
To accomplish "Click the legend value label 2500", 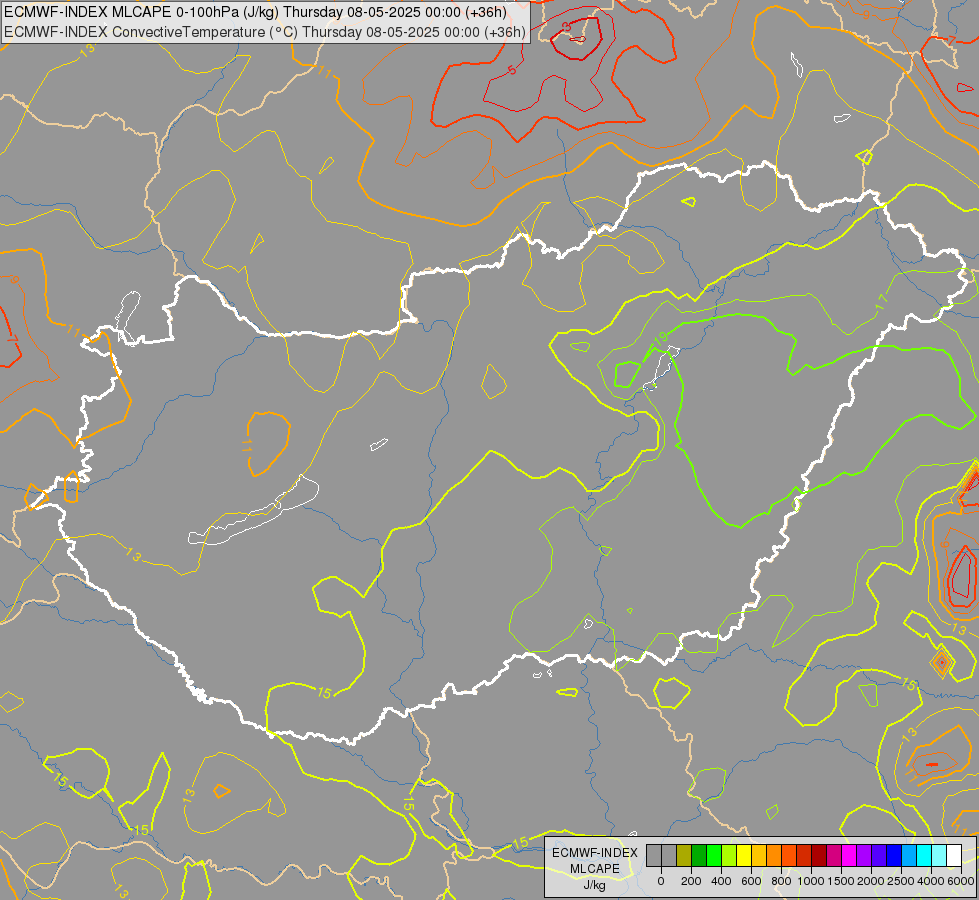I will click(901, 881).
